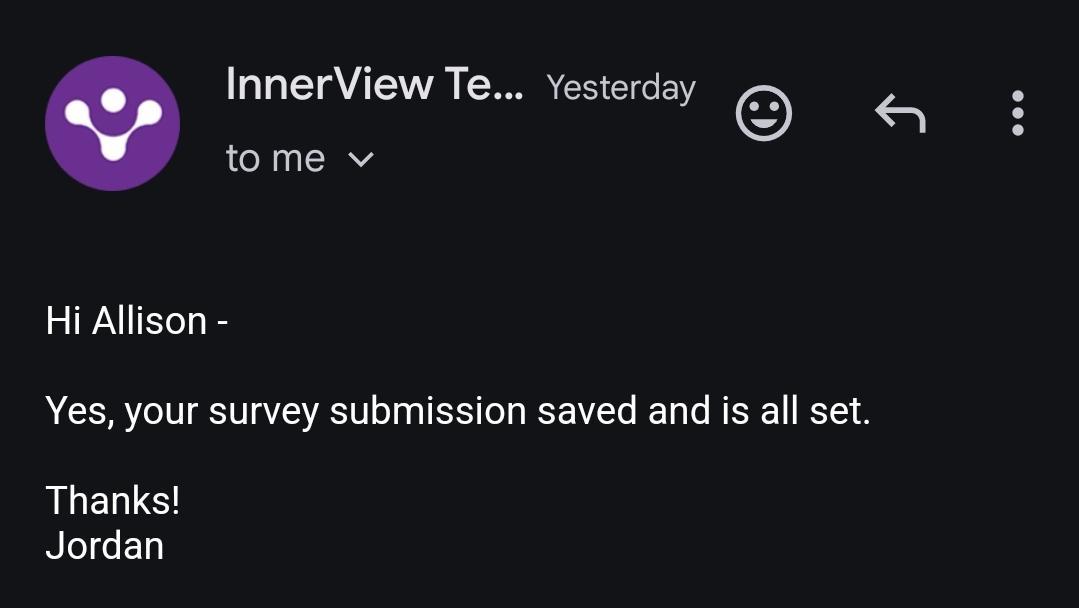Click the word "Hi" in the greeting
The image size is (1079, 608).
pyautogui.click(x=63, y=321)
